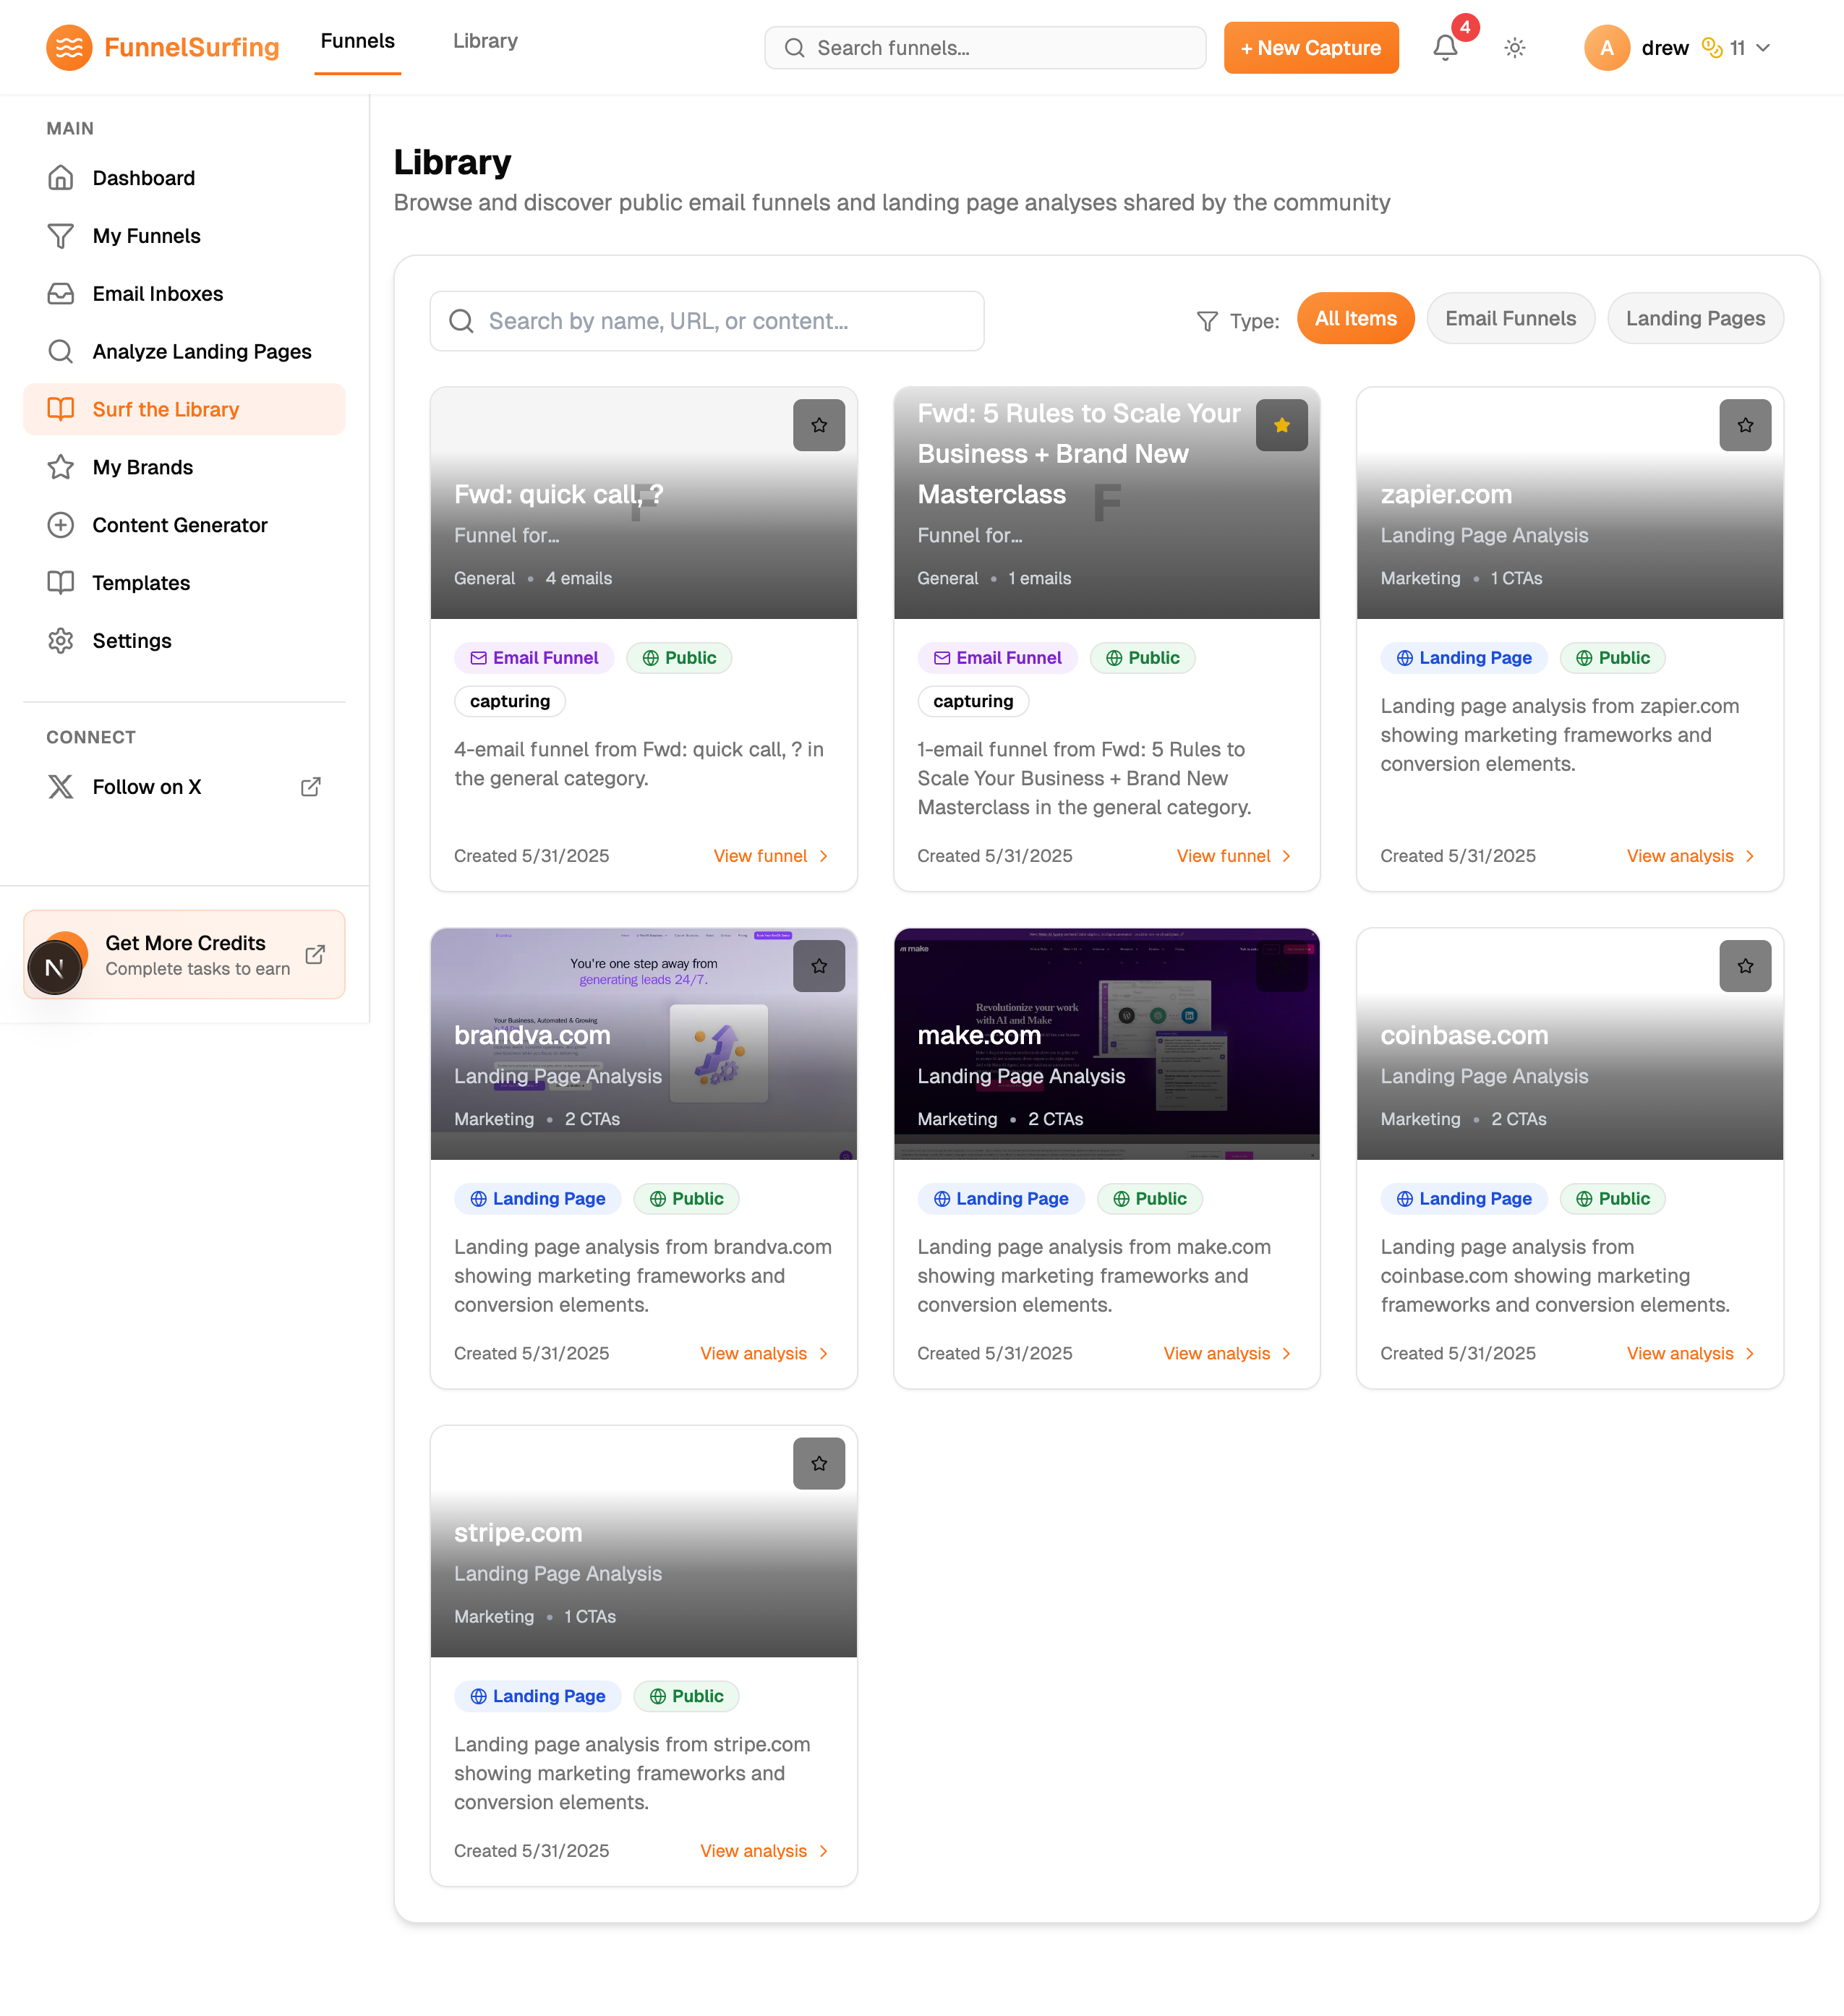1844x2016 pixels.
Task: Click the X logo icon in sidebar
Action: click(61, 787)
